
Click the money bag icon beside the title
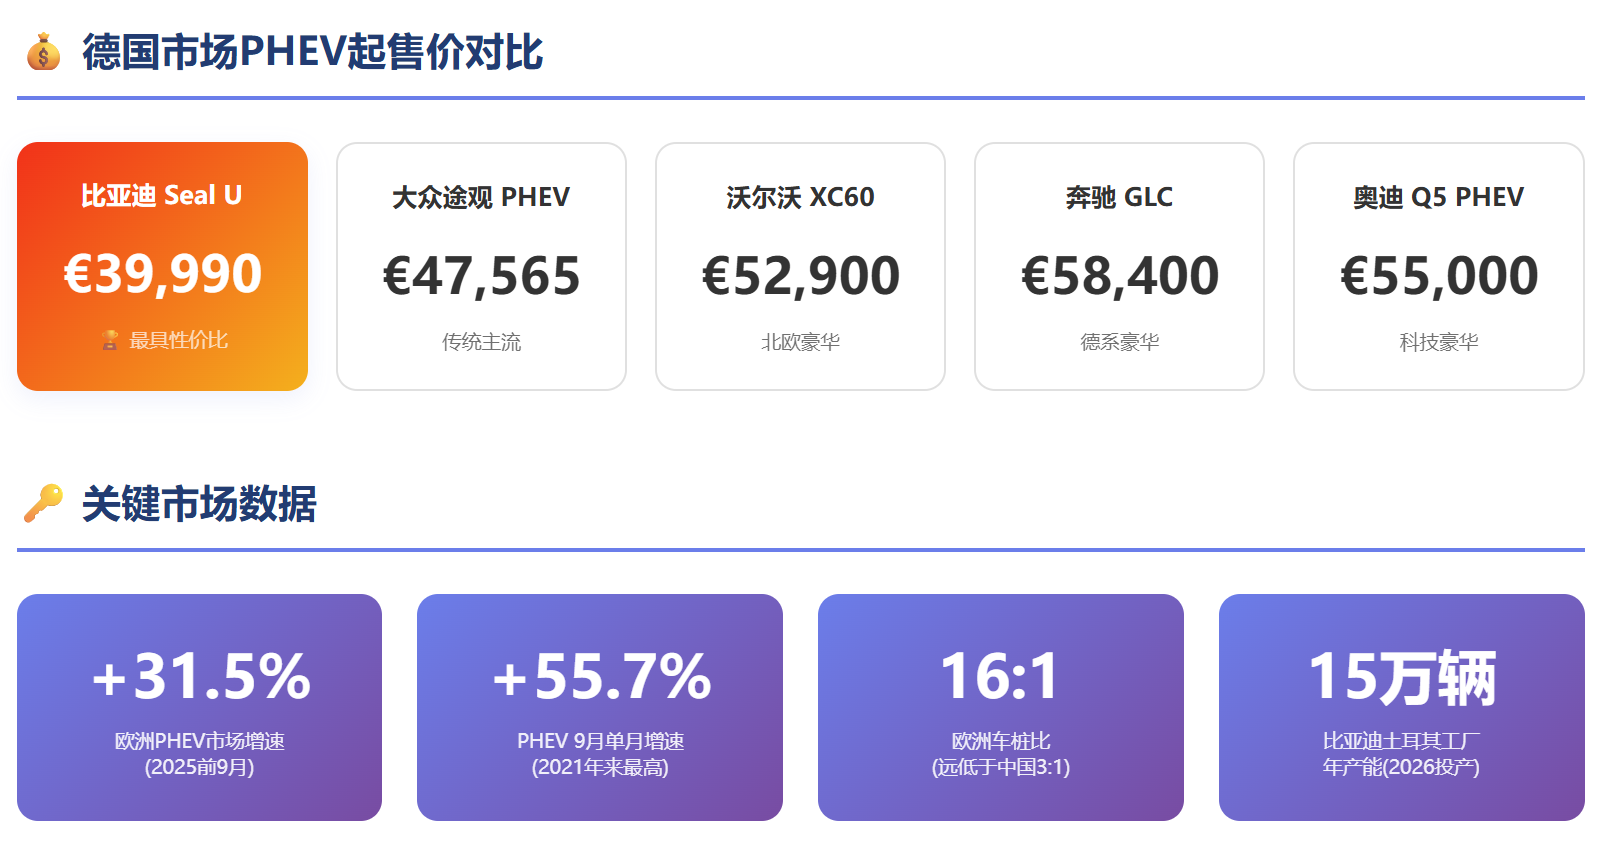coord(43,52)
